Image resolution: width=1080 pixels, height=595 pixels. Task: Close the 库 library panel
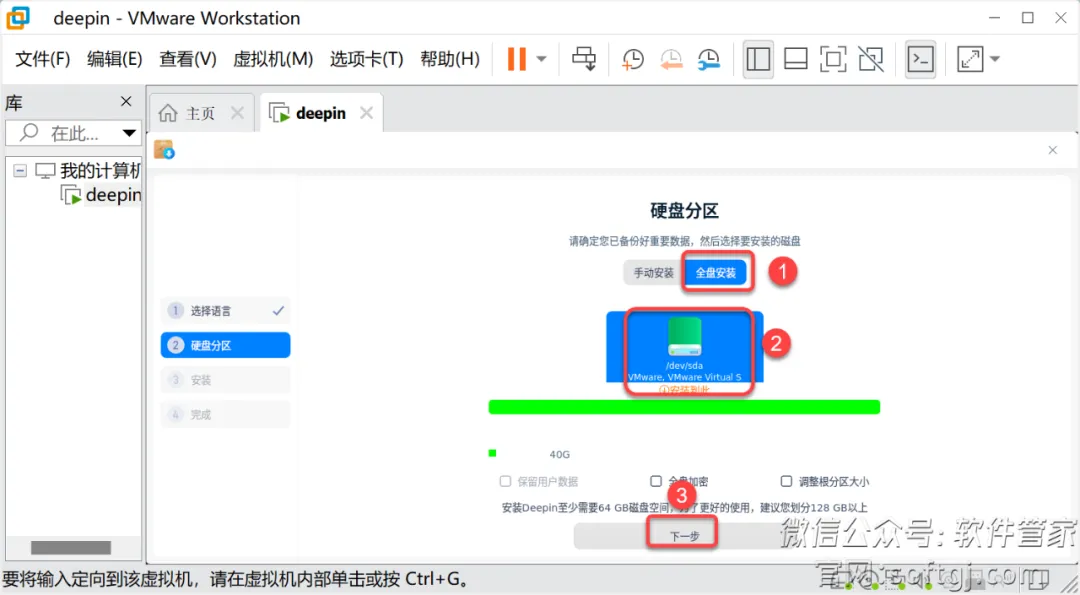(x=126, y=102)
